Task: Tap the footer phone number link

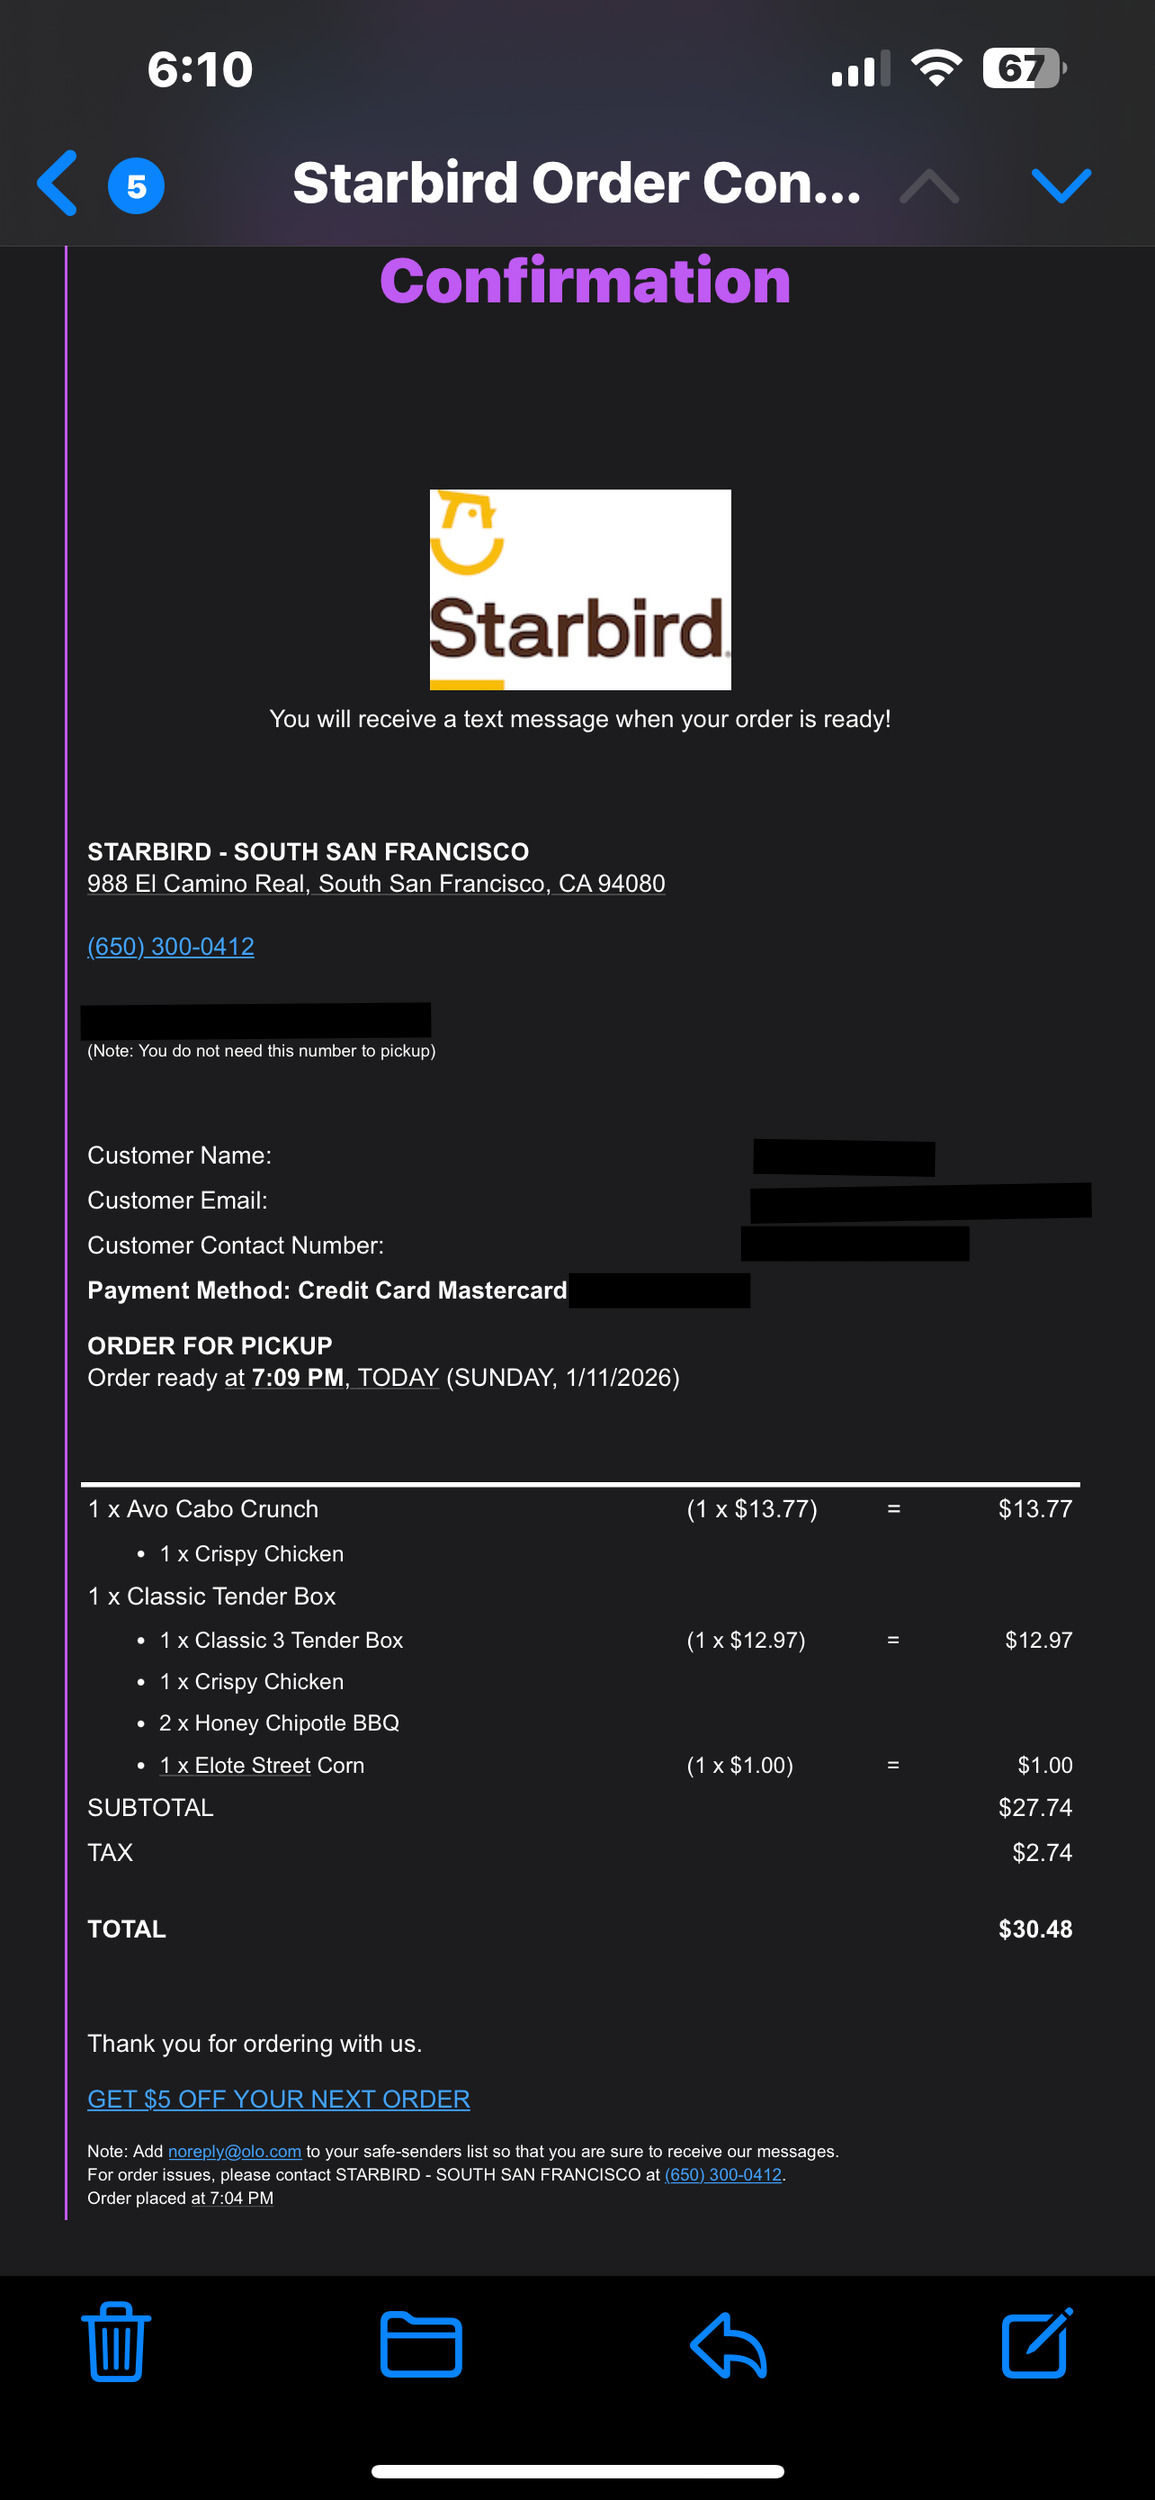Action: click(x=723, y=2174)
